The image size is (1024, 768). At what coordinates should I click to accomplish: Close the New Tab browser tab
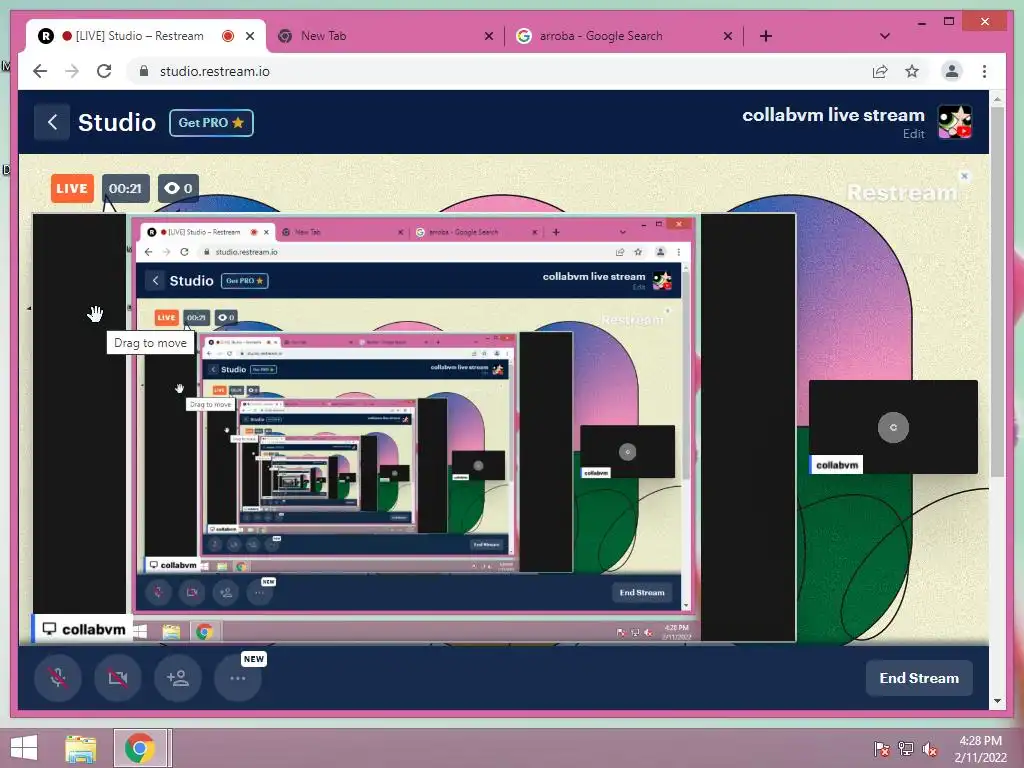click(x=488, y=37)
